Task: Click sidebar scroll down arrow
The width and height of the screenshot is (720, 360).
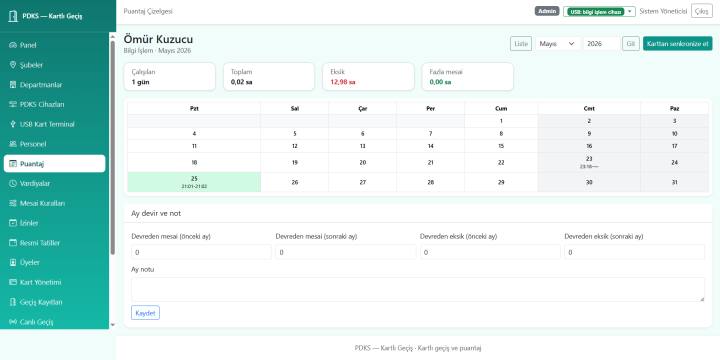Action: pos(113,325)
